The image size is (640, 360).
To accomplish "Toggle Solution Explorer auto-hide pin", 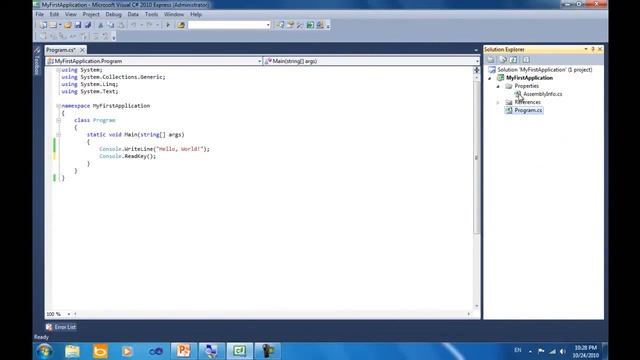I will pyautogui.click(x=593, y=49).
